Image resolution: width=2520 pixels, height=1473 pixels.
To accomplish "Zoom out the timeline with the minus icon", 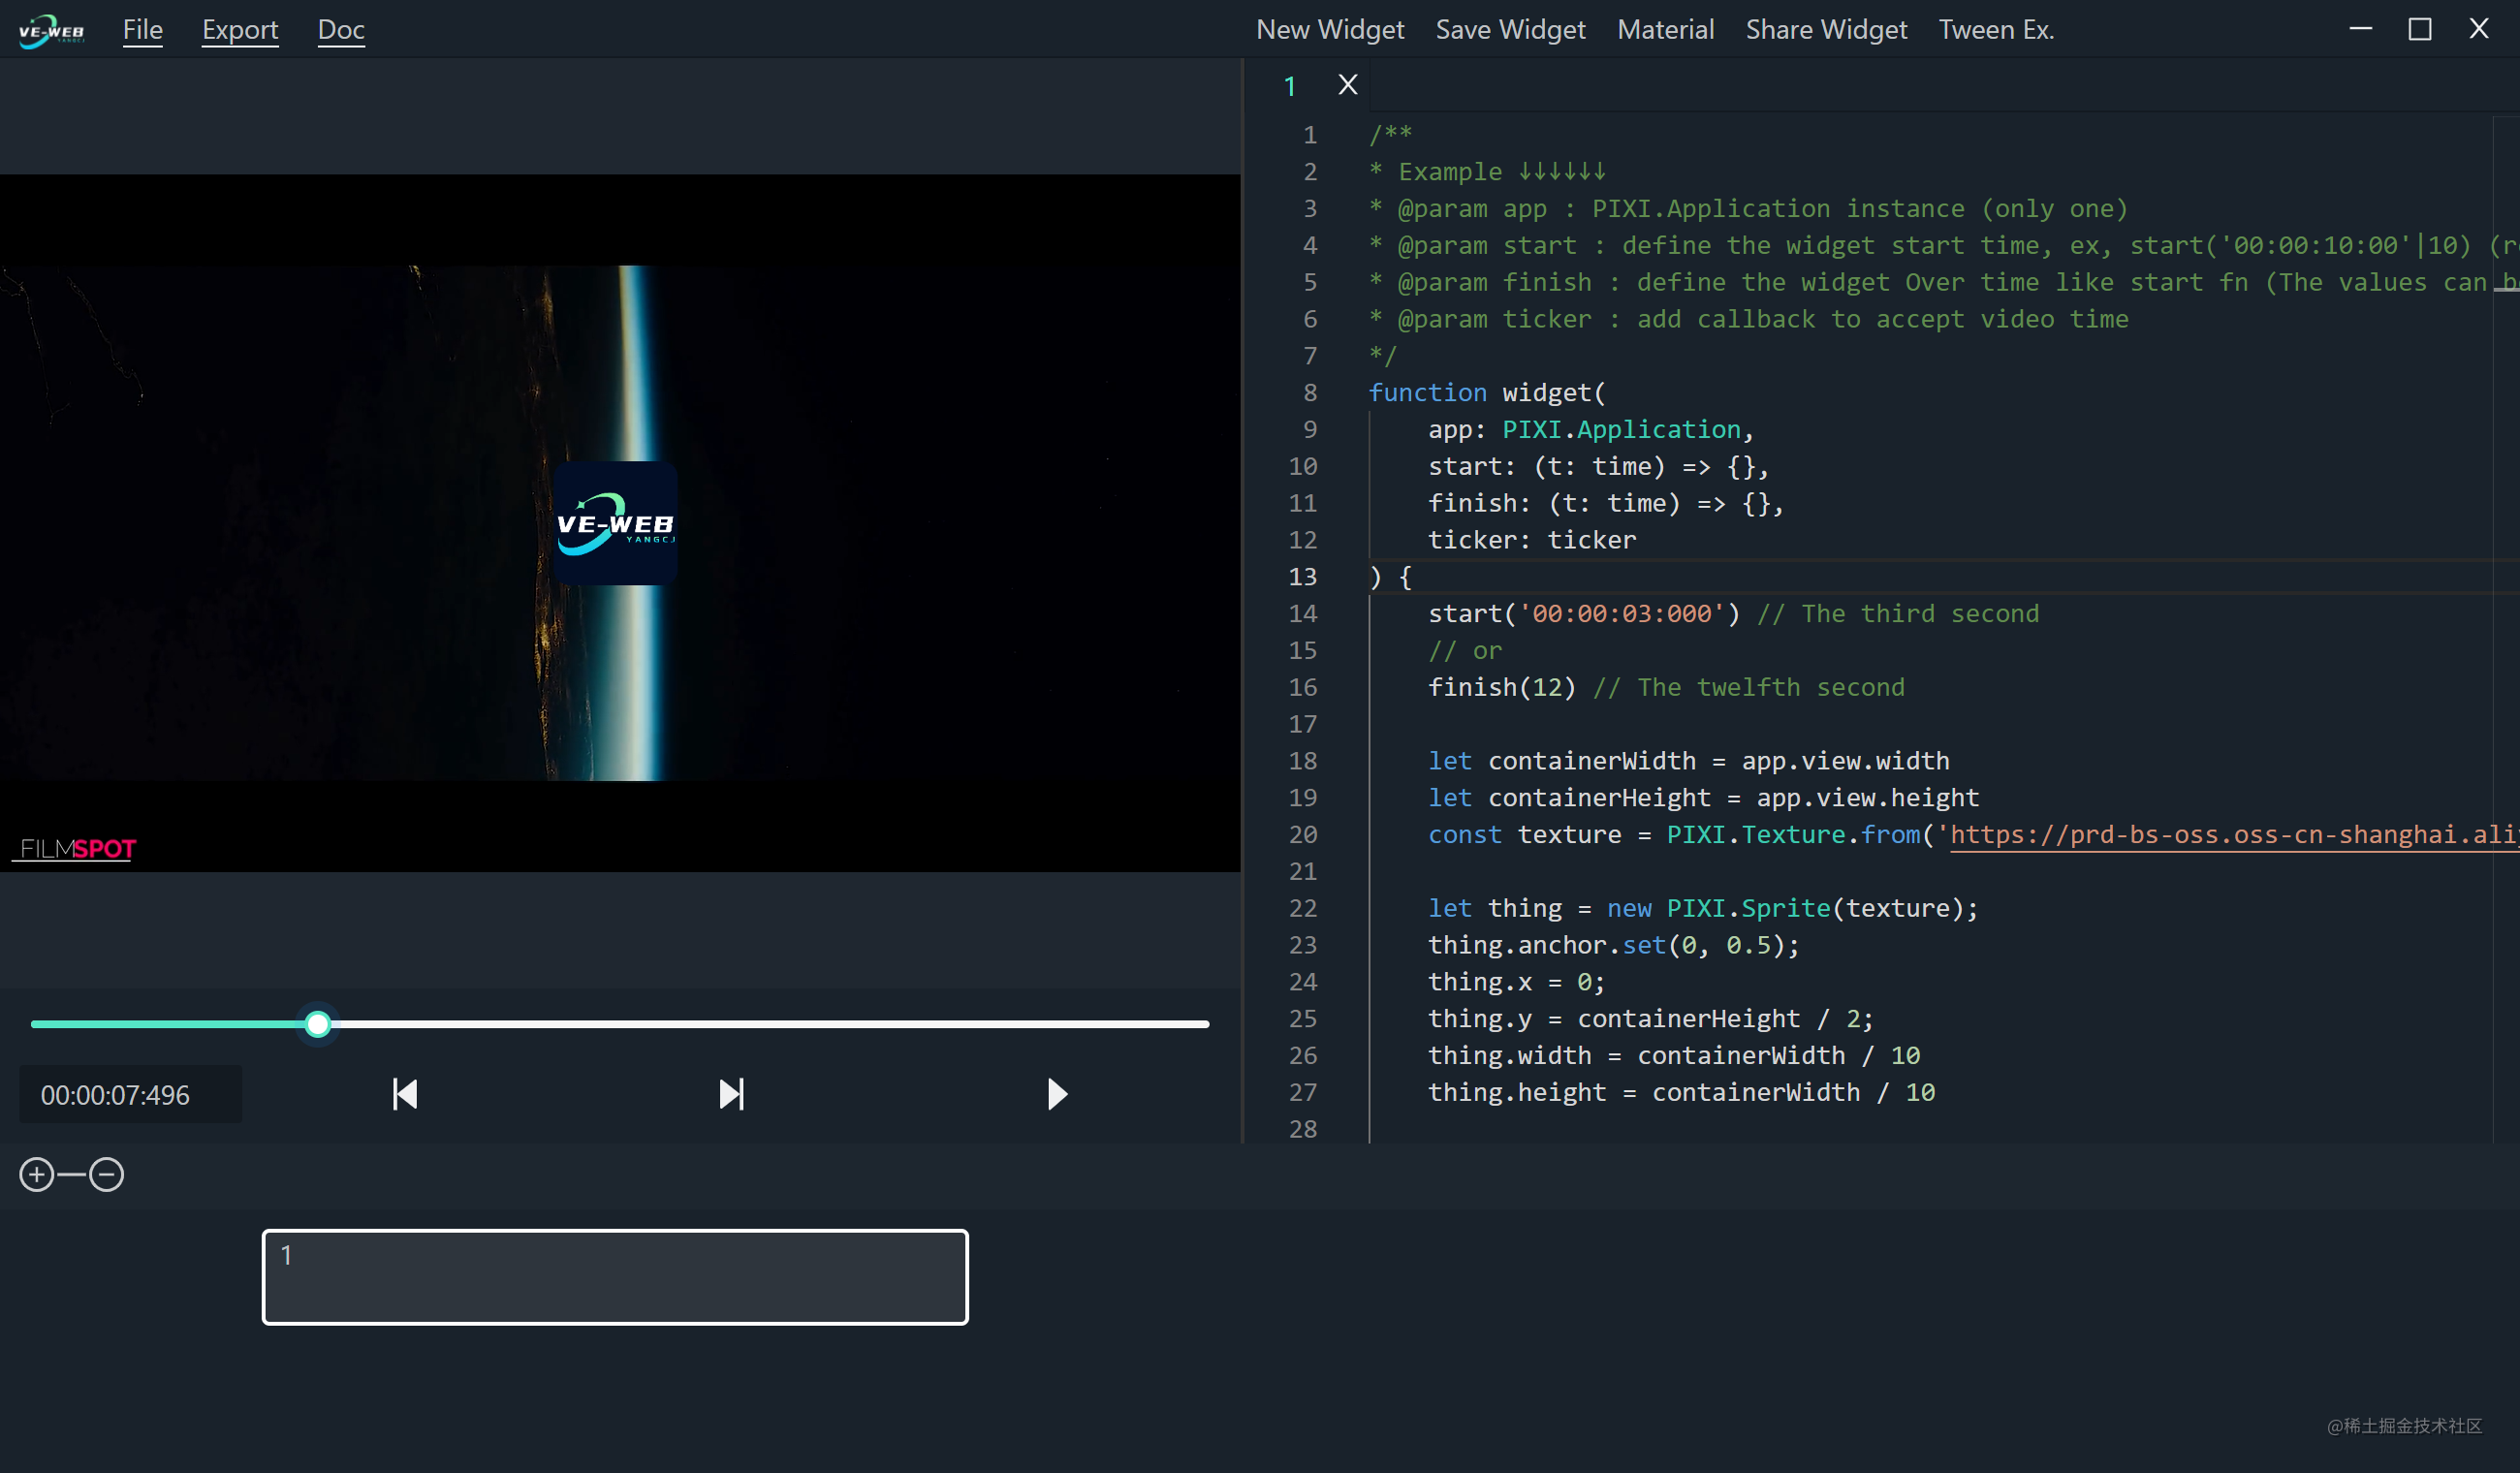I will [106, 1175].
